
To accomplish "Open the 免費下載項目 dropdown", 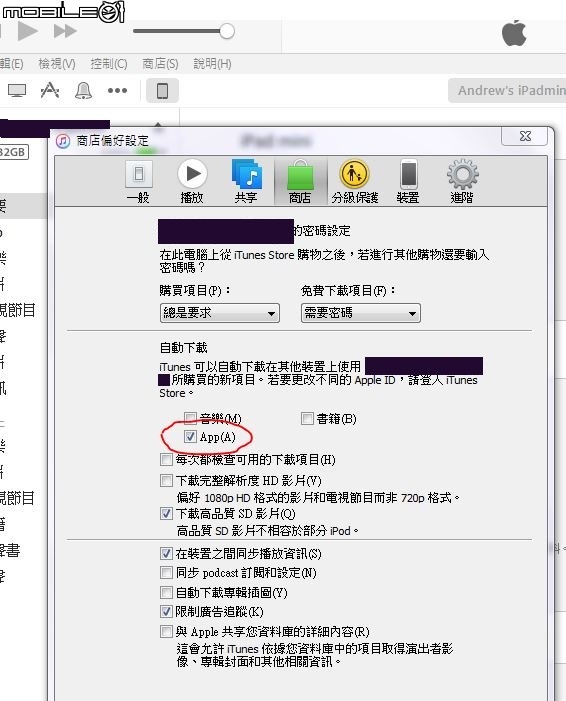I will coord(361,313).
